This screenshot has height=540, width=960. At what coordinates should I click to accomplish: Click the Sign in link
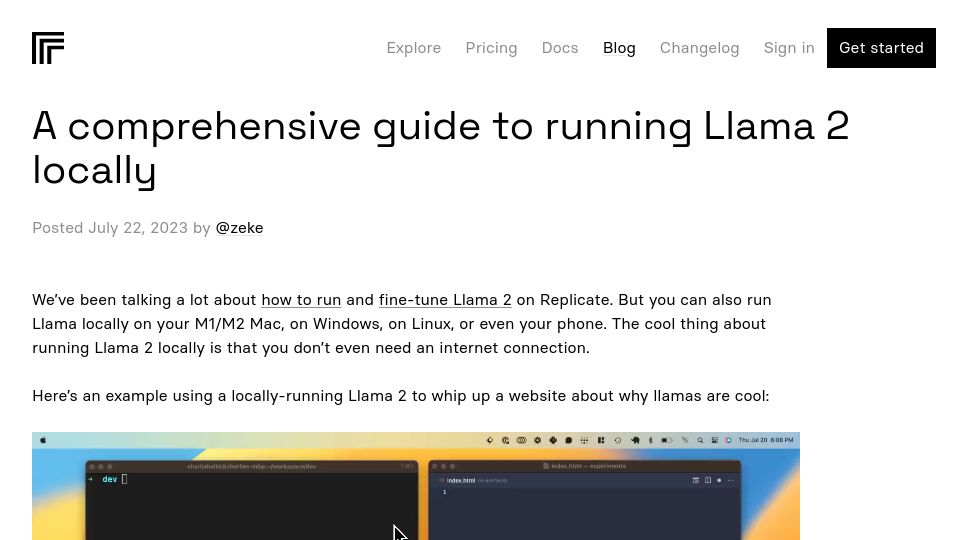(x=789, y=48)
